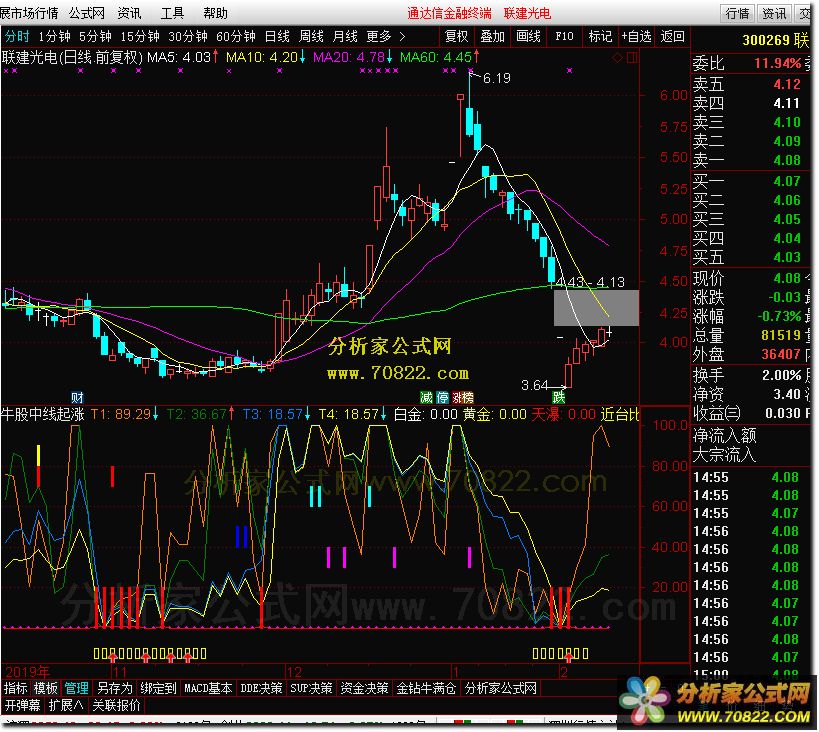Click the 绑定到 bind tab
This screenshot has width=819, height=732.
tap(158, 689)
